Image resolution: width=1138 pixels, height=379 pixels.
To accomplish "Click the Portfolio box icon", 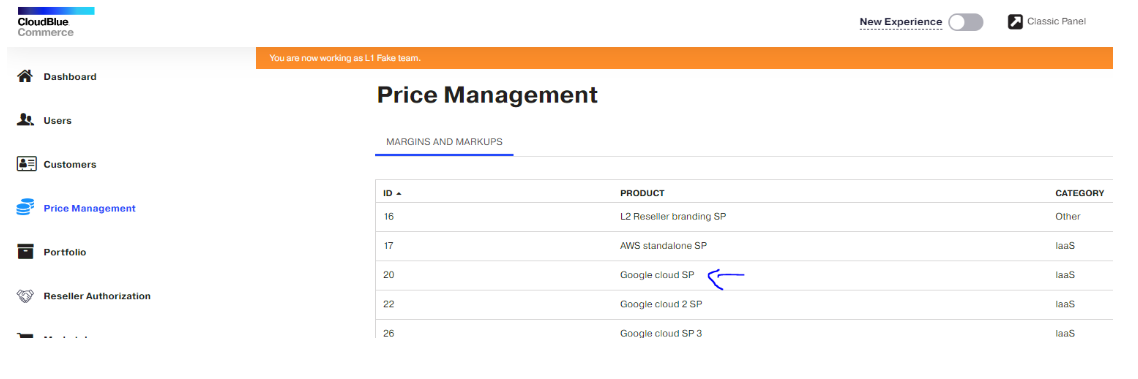I will coord(25,252).
